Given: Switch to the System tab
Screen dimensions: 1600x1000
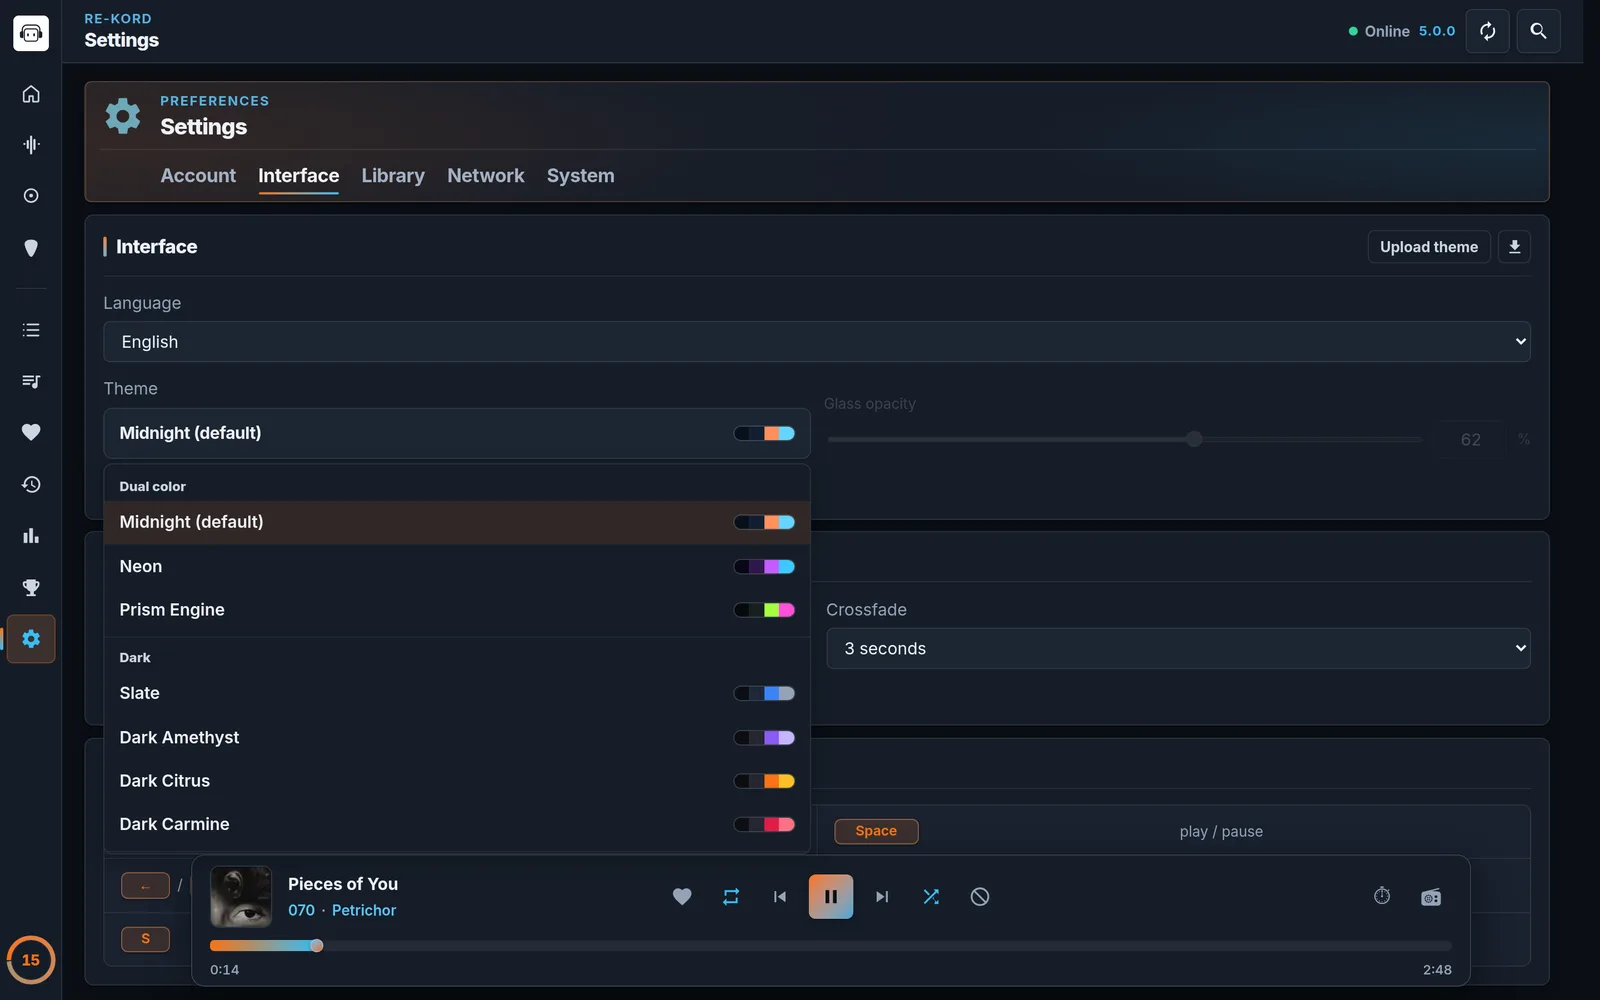Looking at the screenshot, I should pyautogui.click(x=581, y=176).
